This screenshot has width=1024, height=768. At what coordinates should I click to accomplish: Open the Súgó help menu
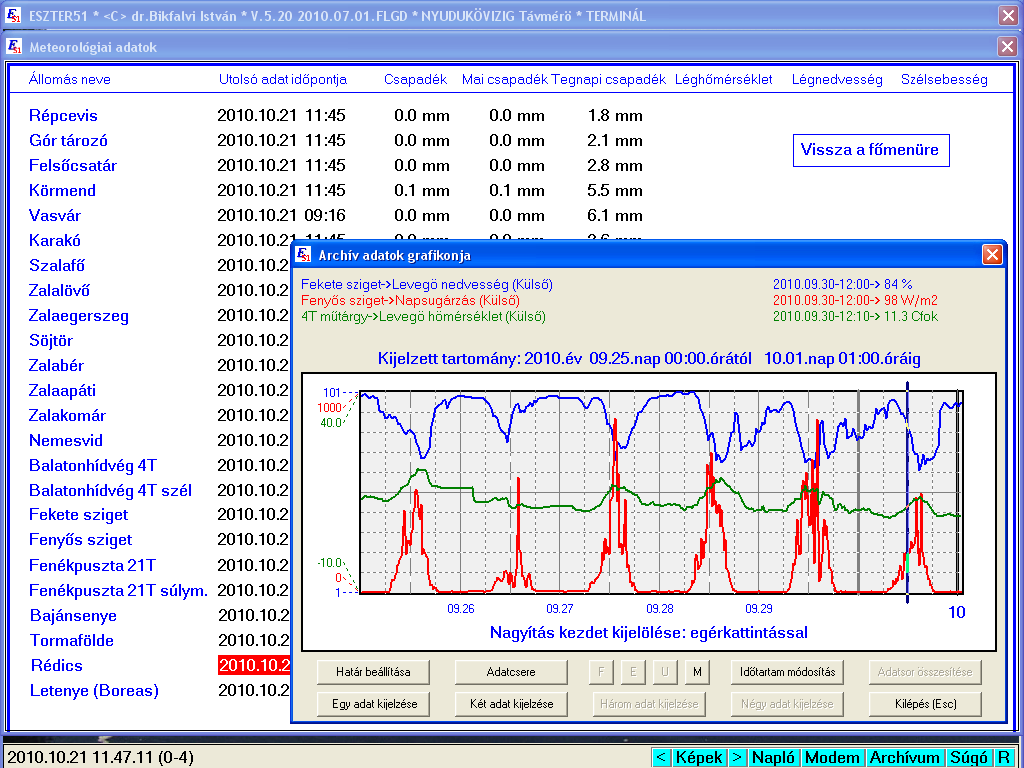point(968,758)
